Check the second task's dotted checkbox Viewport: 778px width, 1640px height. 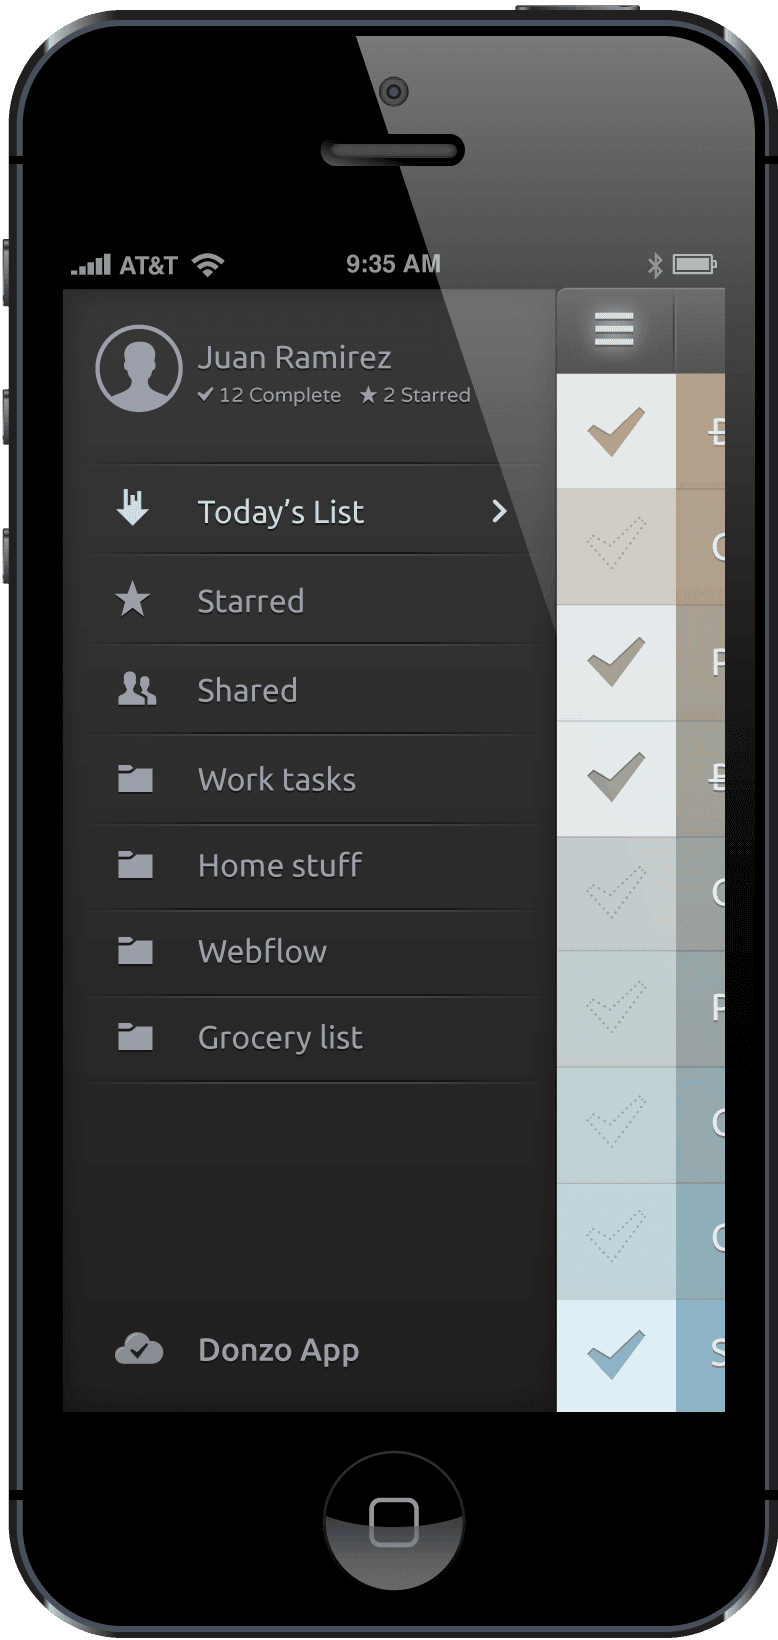tap(615, 546)
